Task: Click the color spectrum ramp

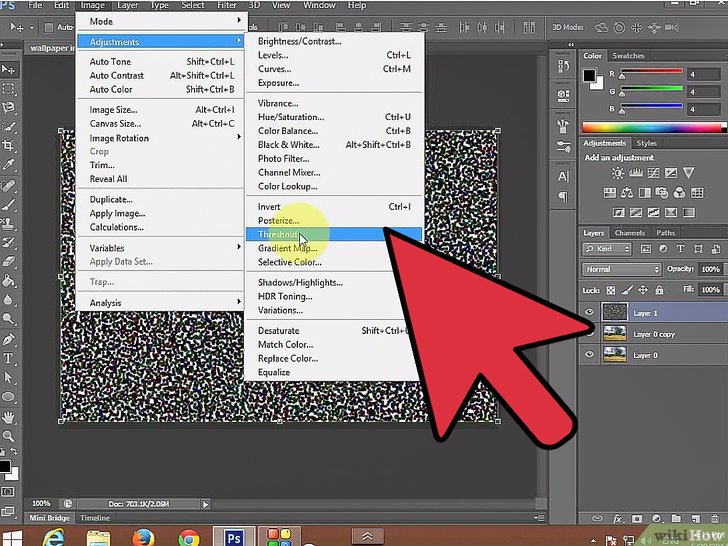Action: 654,128
